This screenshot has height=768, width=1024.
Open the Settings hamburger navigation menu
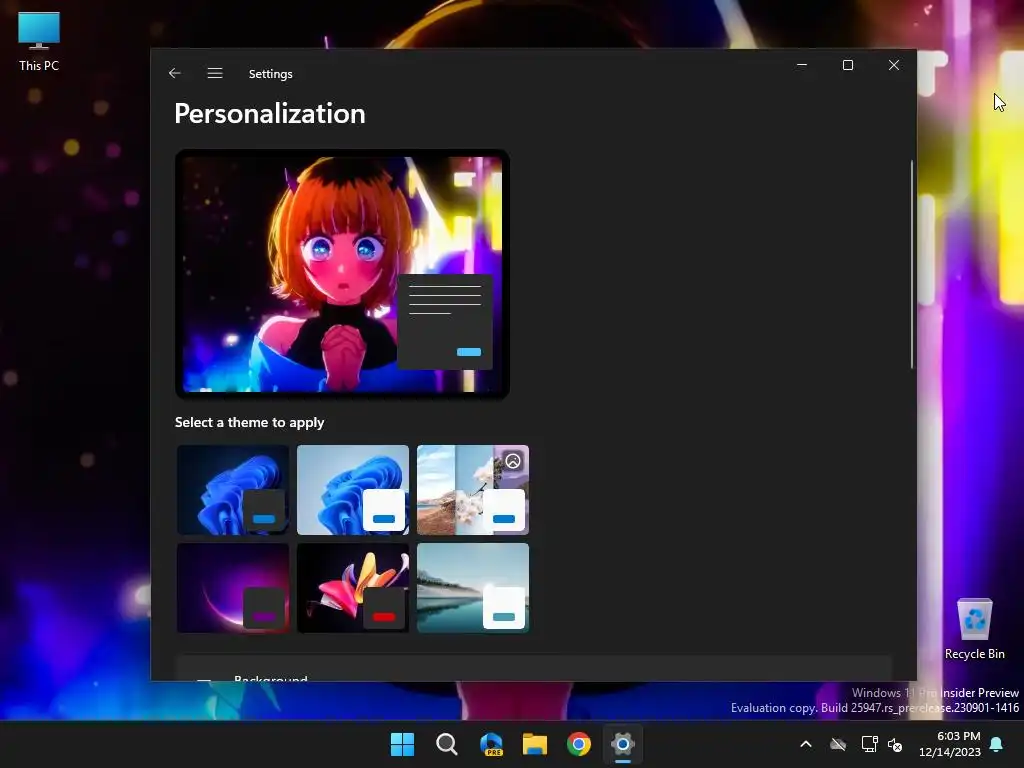click(215, 73)
